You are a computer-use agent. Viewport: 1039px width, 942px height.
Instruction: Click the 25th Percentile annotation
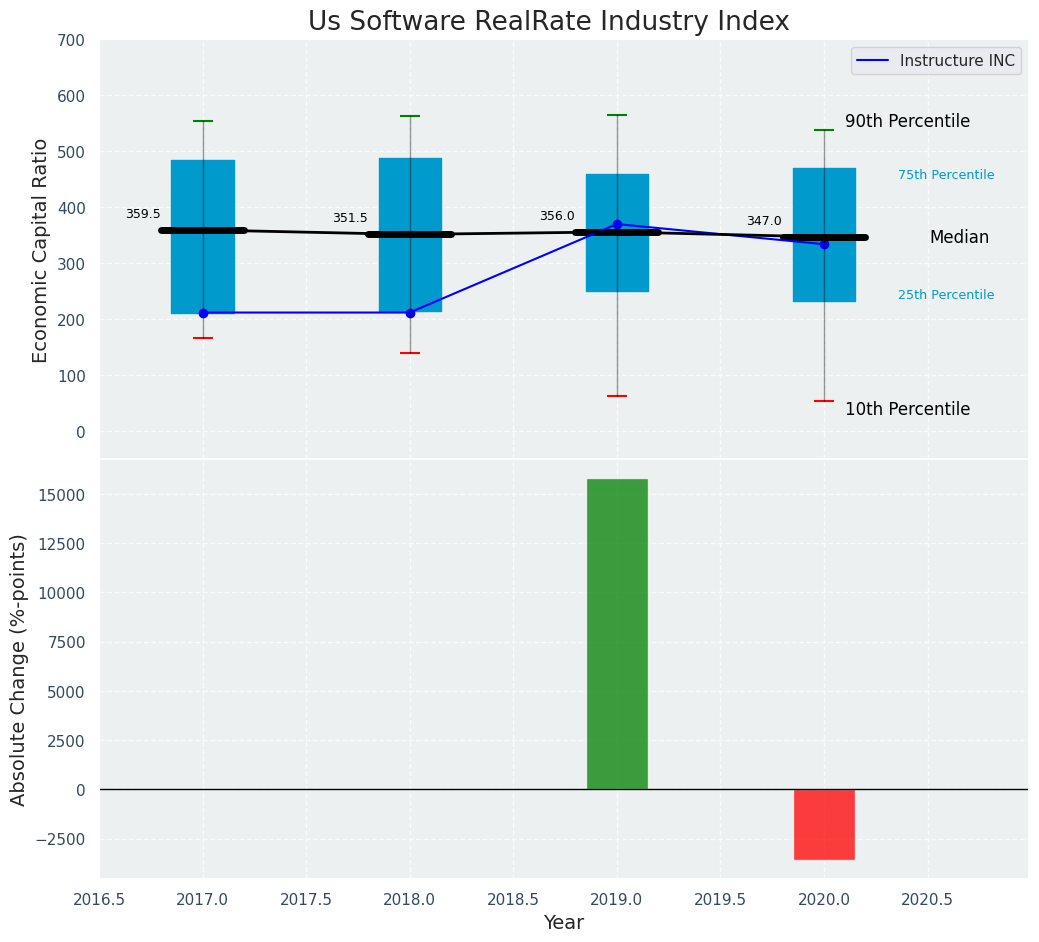(x=946, y=295)
